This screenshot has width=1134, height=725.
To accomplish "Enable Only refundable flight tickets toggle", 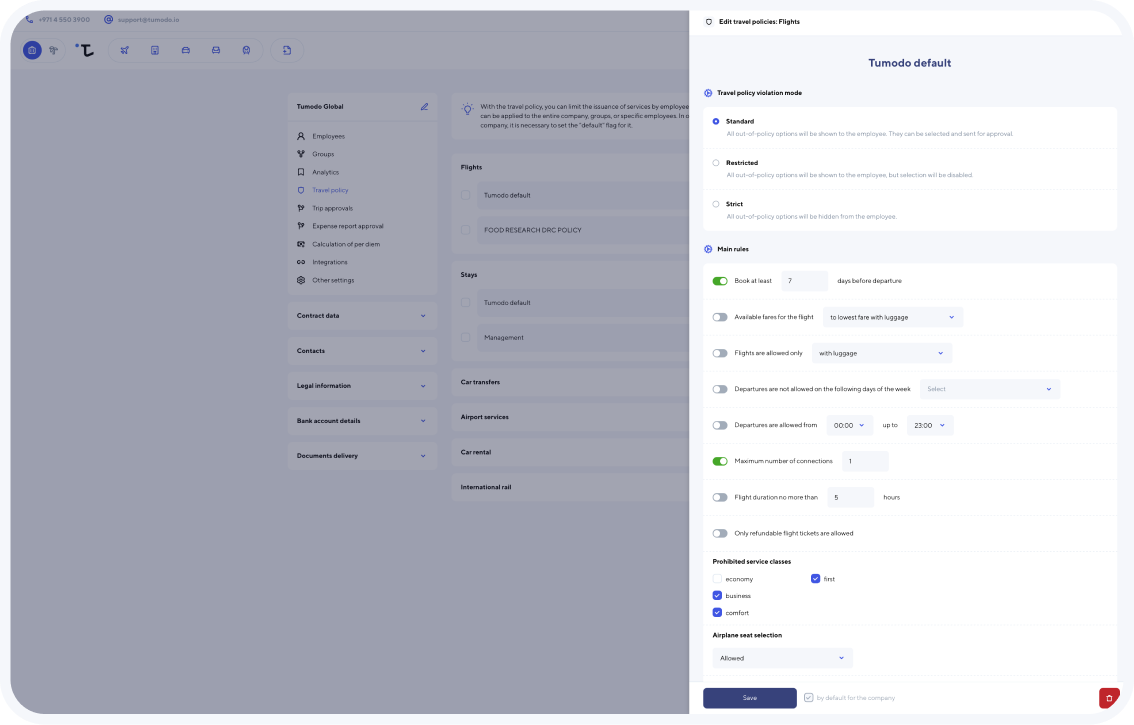I will tap(720, 533).
